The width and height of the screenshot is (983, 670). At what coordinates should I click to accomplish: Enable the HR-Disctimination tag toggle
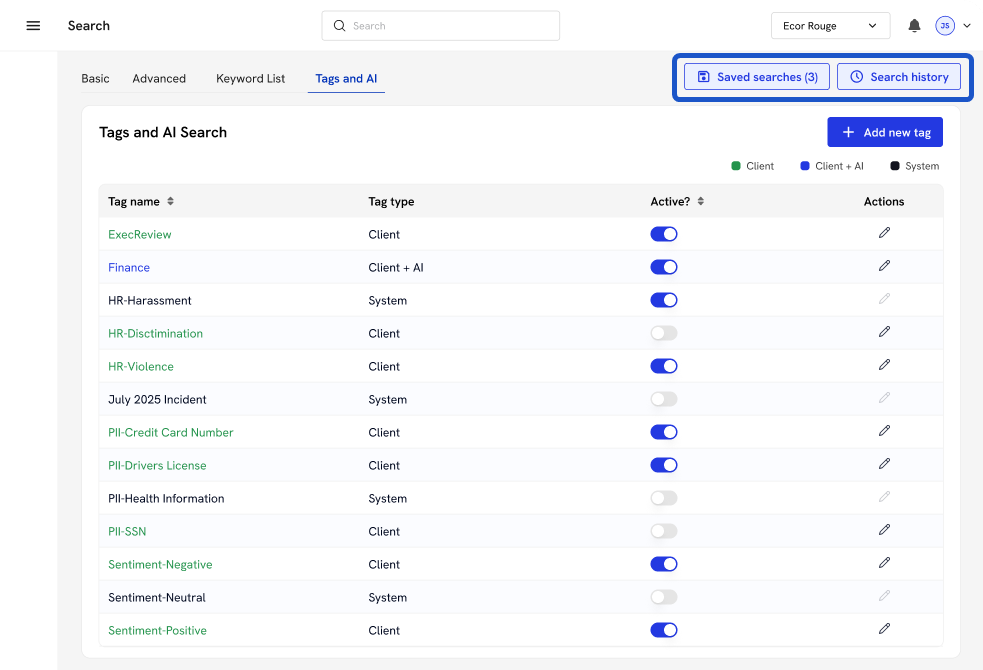tap(664, 333)
